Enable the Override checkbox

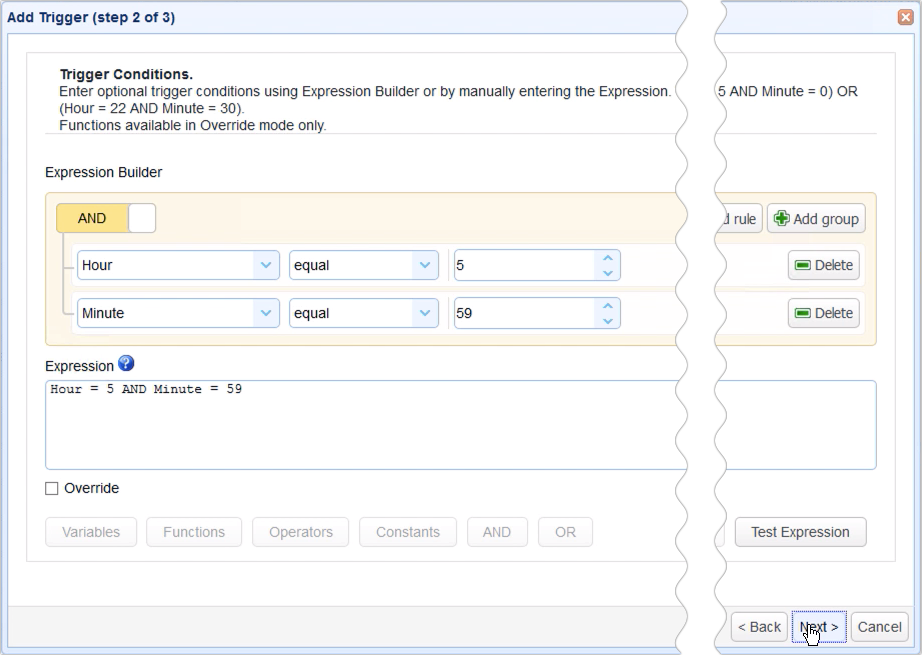(52, 489)
